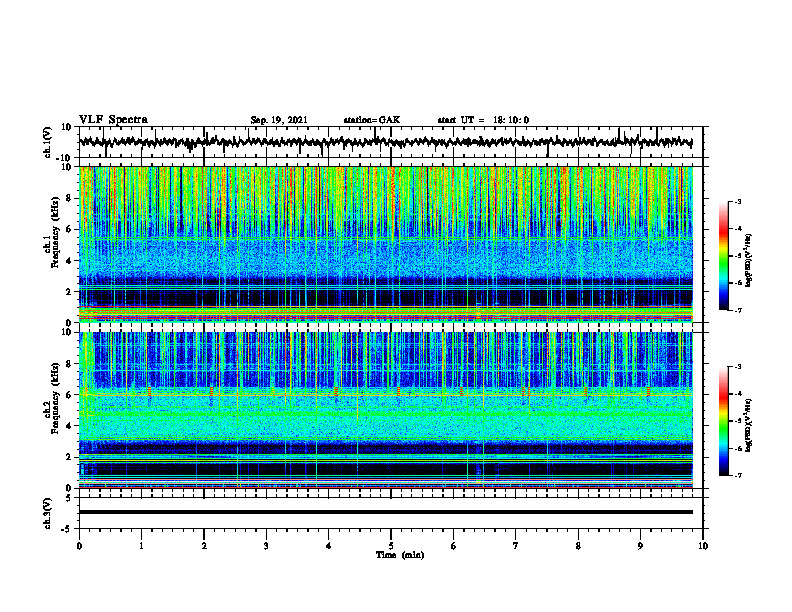Select the "start UT = 18:10:0" text
The width and height of the screenshot is (792, 612).
coord(483,120)
